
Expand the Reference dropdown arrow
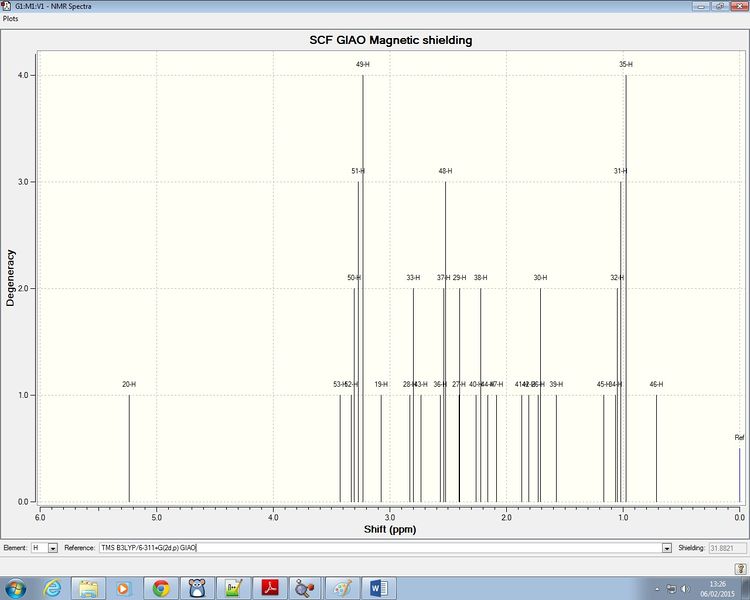coord(667,548)
